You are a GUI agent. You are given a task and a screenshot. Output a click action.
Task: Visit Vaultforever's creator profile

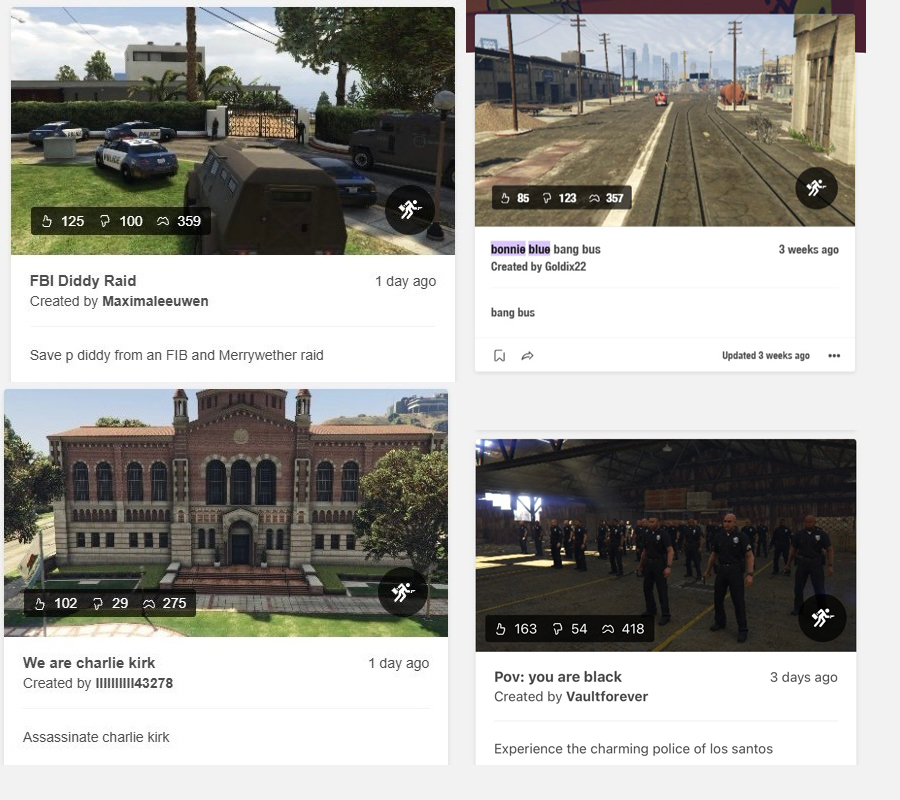click(x=606, y=696)
